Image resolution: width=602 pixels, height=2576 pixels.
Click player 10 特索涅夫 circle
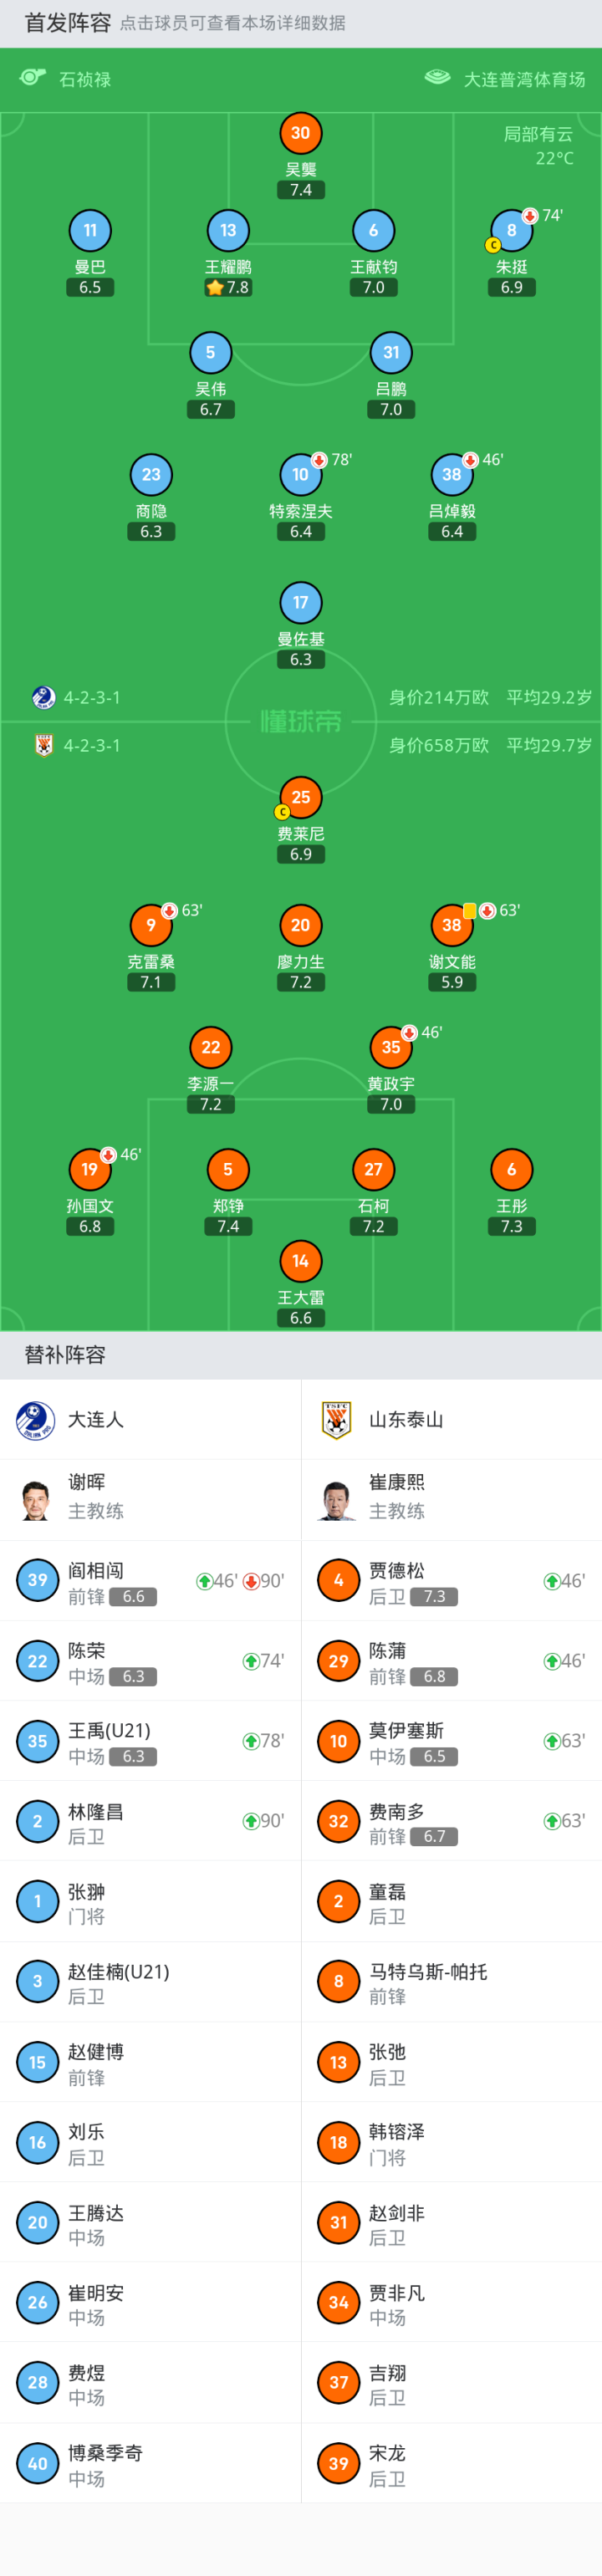(x=300, y=475)
